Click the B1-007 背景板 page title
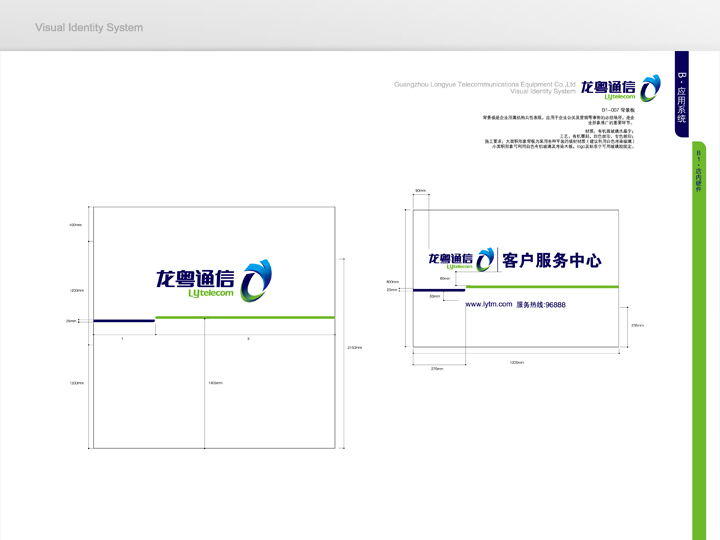720x540 pixels. [618, 110]
